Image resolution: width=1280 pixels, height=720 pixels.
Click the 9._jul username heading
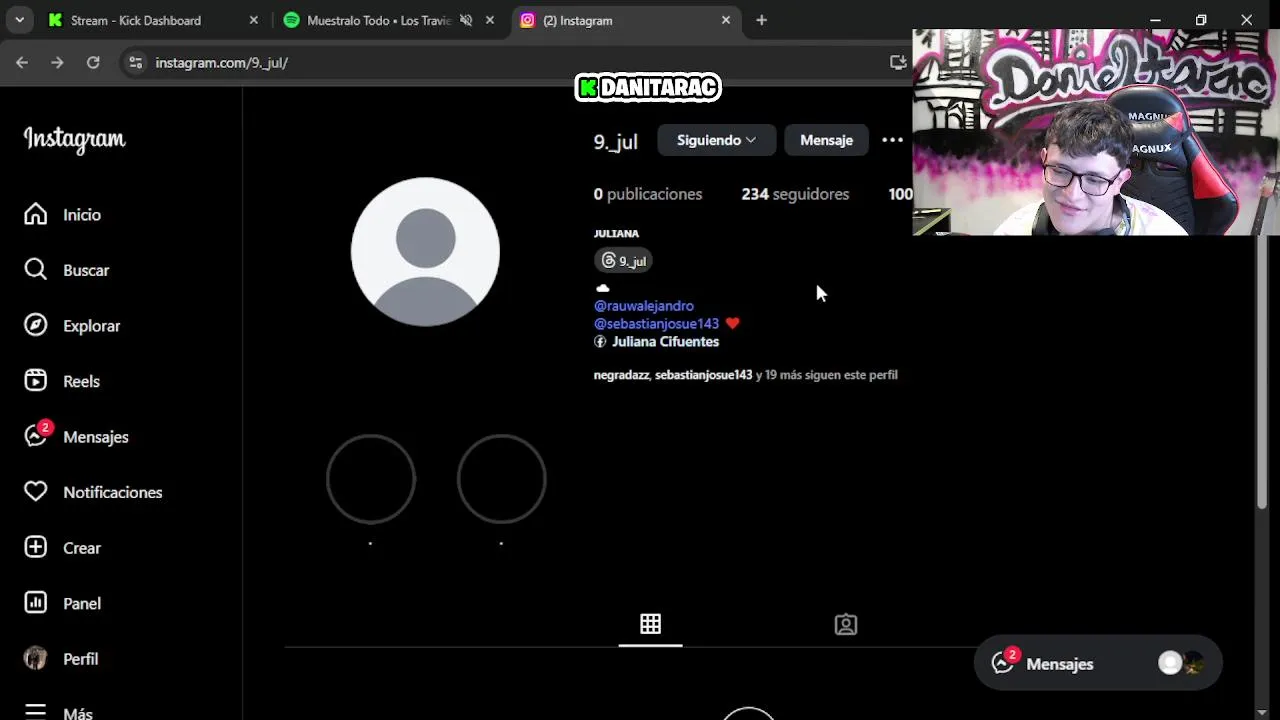pos(616,141)
